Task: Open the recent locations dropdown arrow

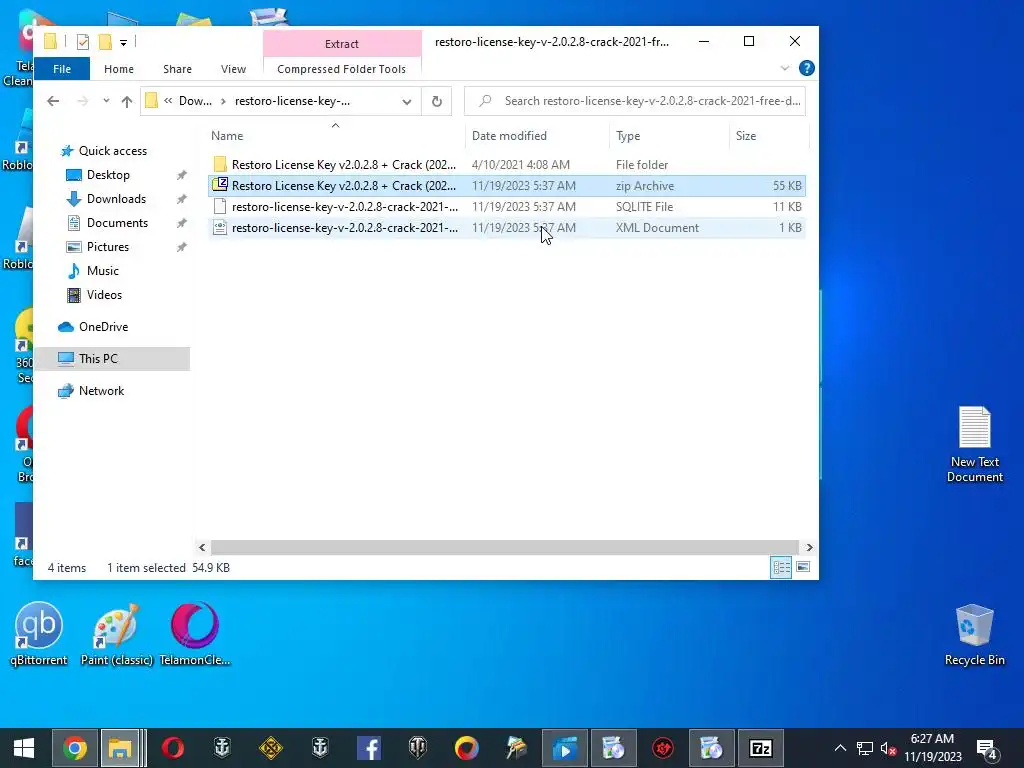Action: pyautogui.click(x=106, y=101)
